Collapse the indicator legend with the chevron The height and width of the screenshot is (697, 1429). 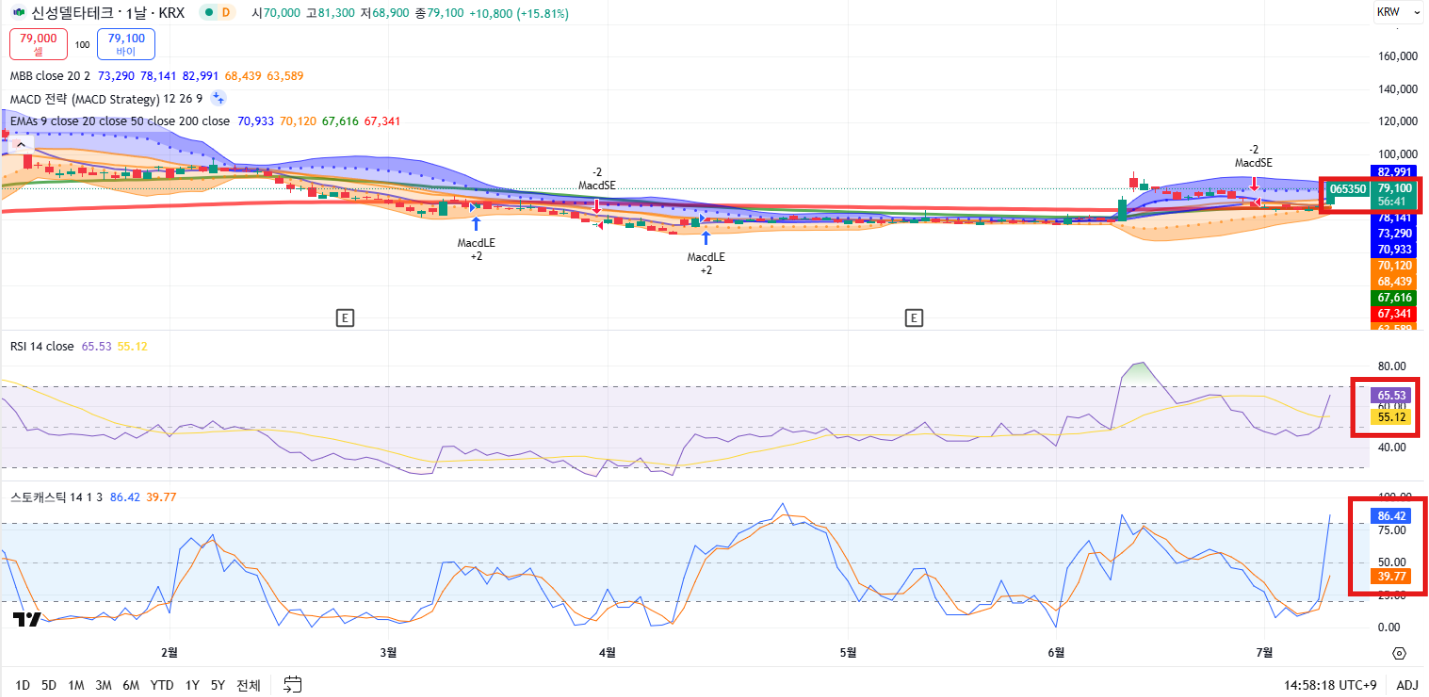tap(19, 144)
